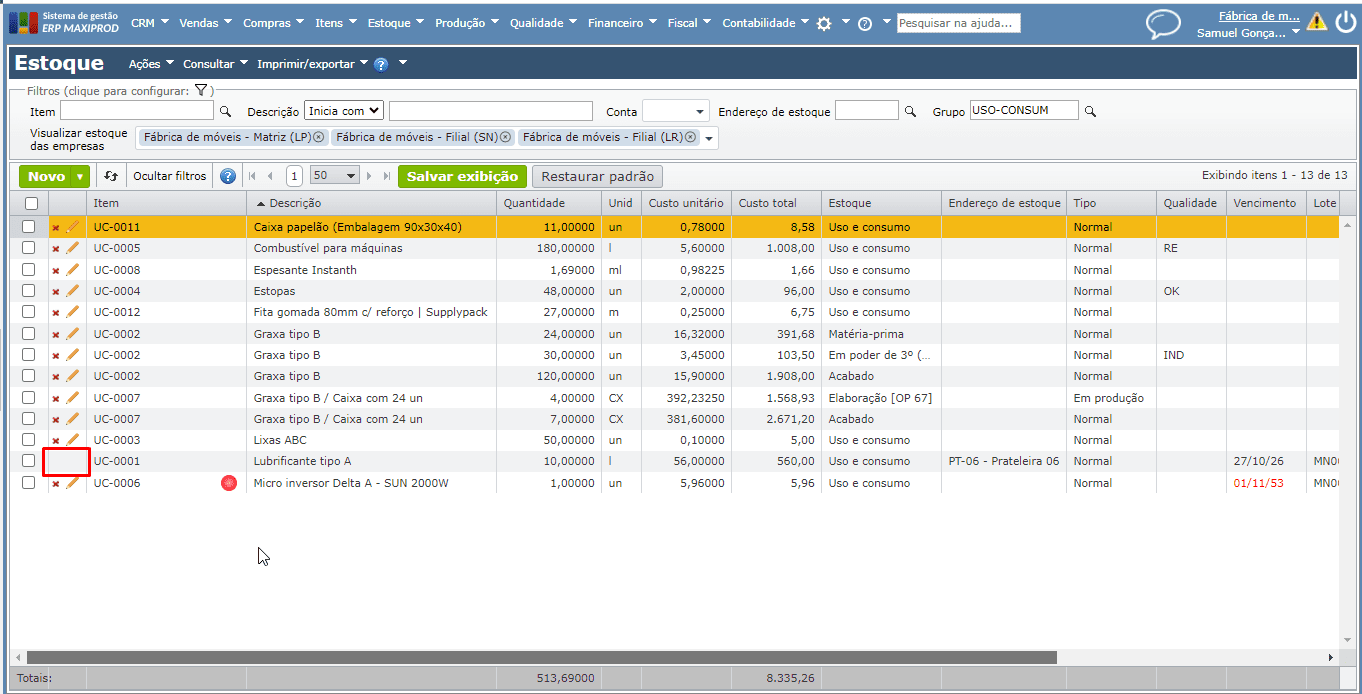Image resolution: width=1362 pixels, height=694 pixels.
Task: Toggle the select-all header checkbox
Action: pos(30,204)
